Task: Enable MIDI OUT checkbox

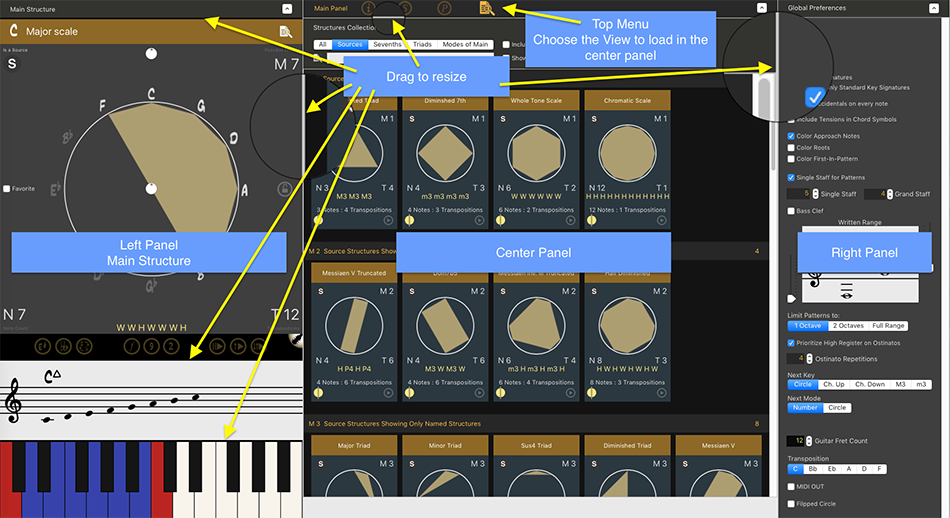Action: (791, 486)
